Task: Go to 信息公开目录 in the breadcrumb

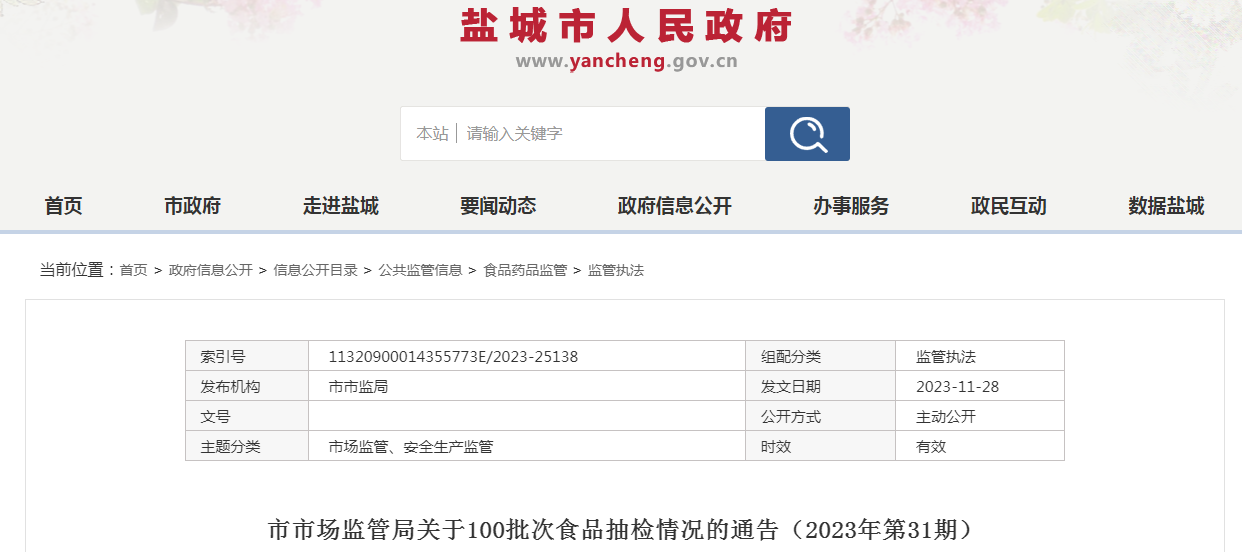Action: 316,270
